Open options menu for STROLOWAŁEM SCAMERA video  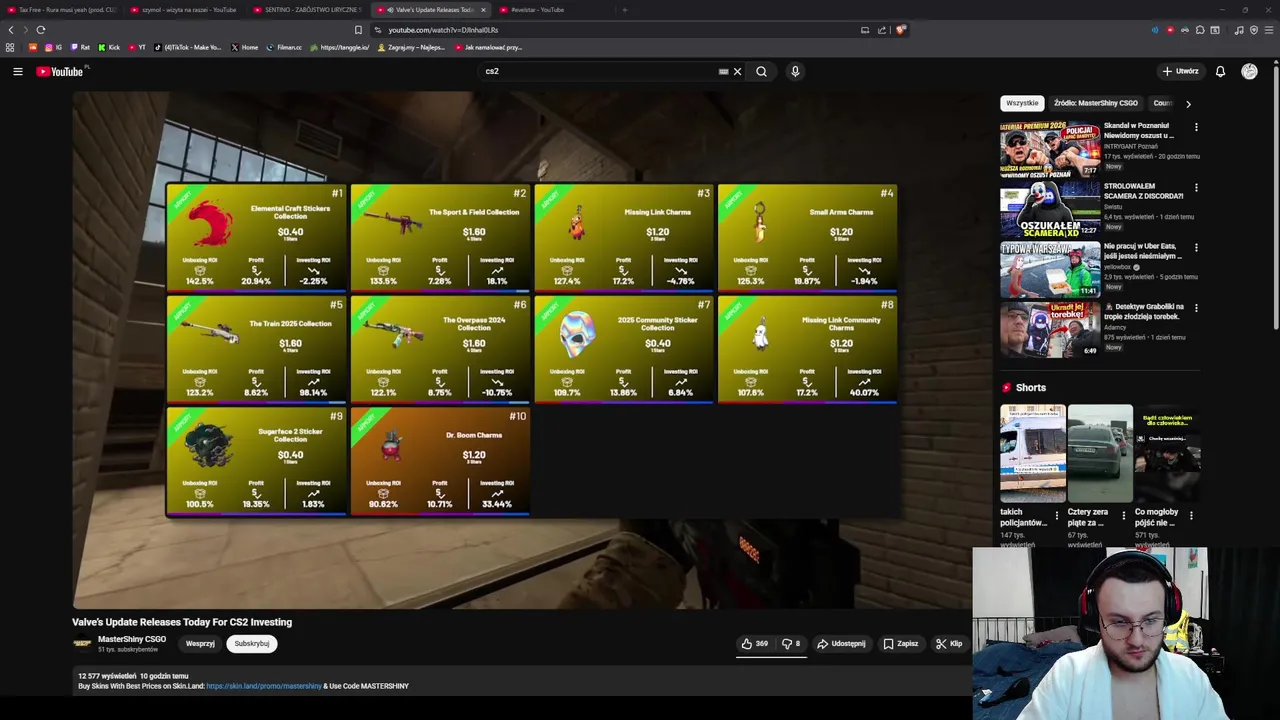(1196, 187)
